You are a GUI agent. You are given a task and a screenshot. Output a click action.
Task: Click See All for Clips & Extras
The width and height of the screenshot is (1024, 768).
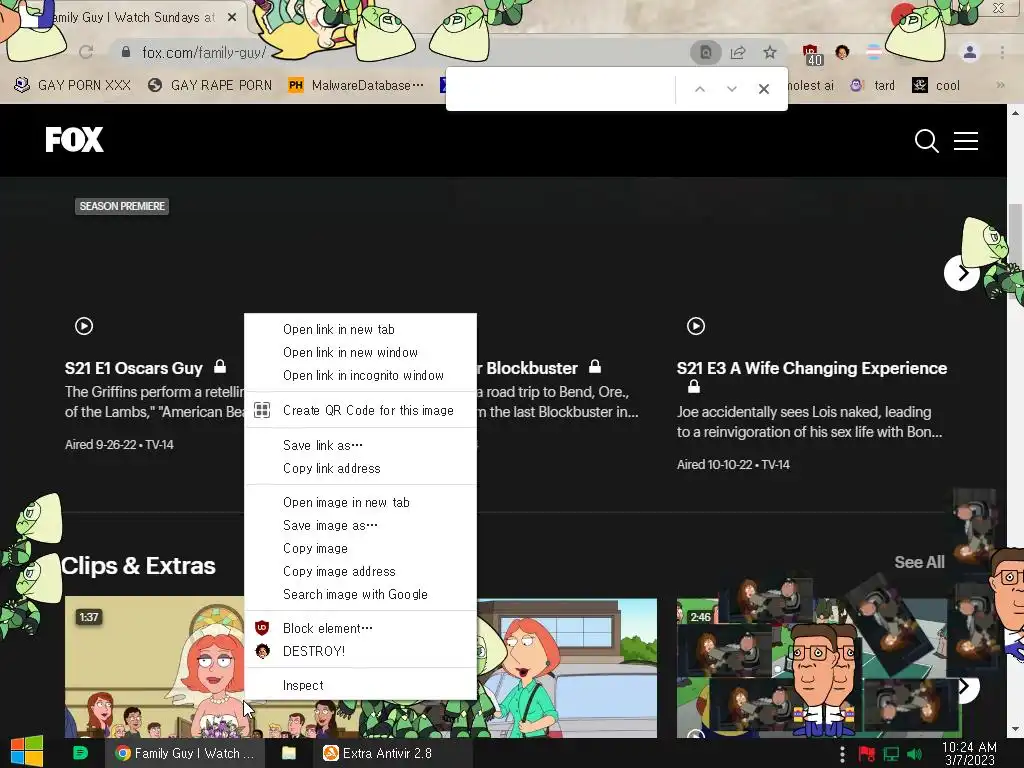[x=919, y=562]
